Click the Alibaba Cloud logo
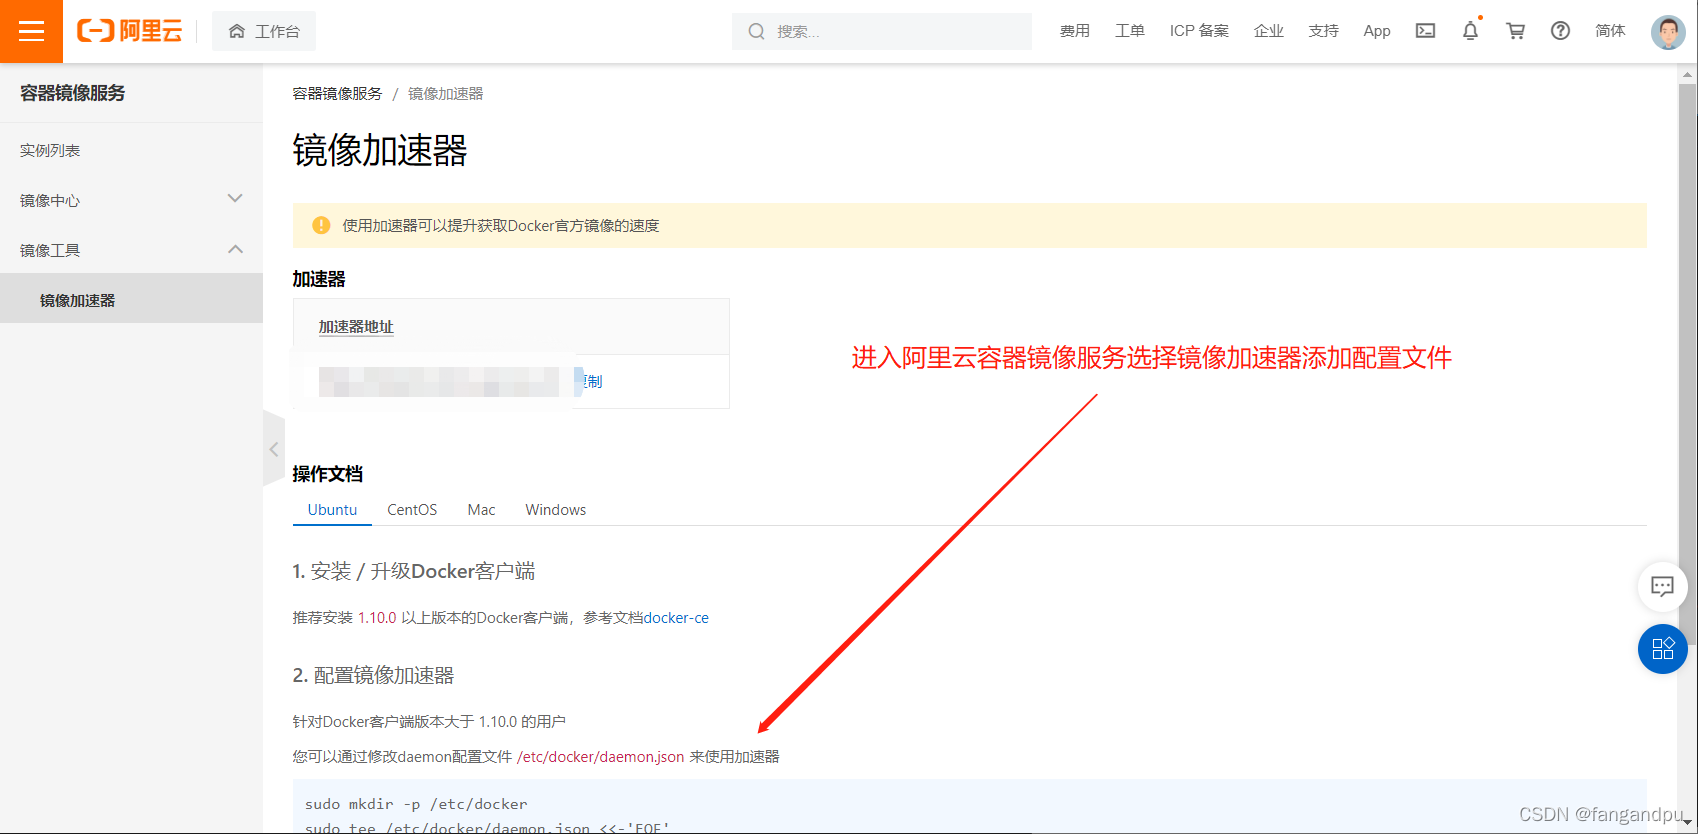 [130, 31]
